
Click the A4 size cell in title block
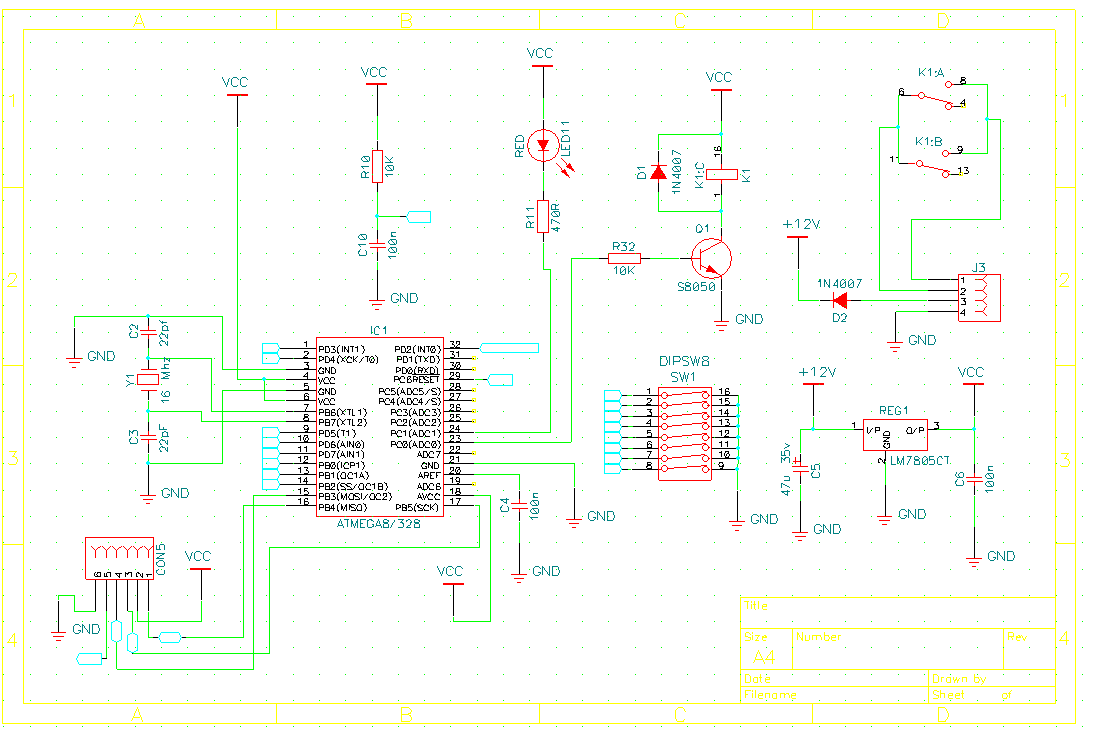point(764,656)
